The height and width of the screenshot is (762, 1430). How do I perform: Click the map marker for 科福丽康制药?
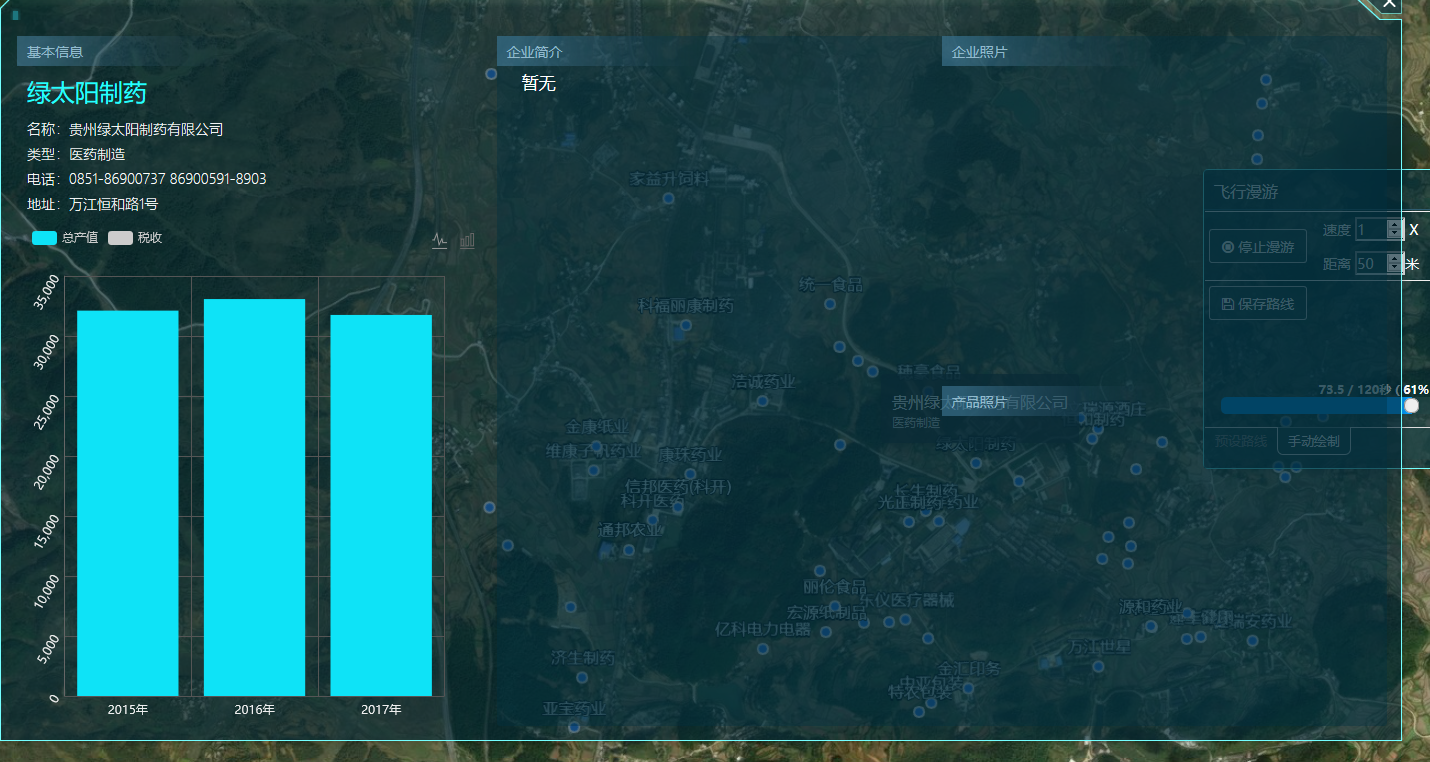[x=686, y=325]
